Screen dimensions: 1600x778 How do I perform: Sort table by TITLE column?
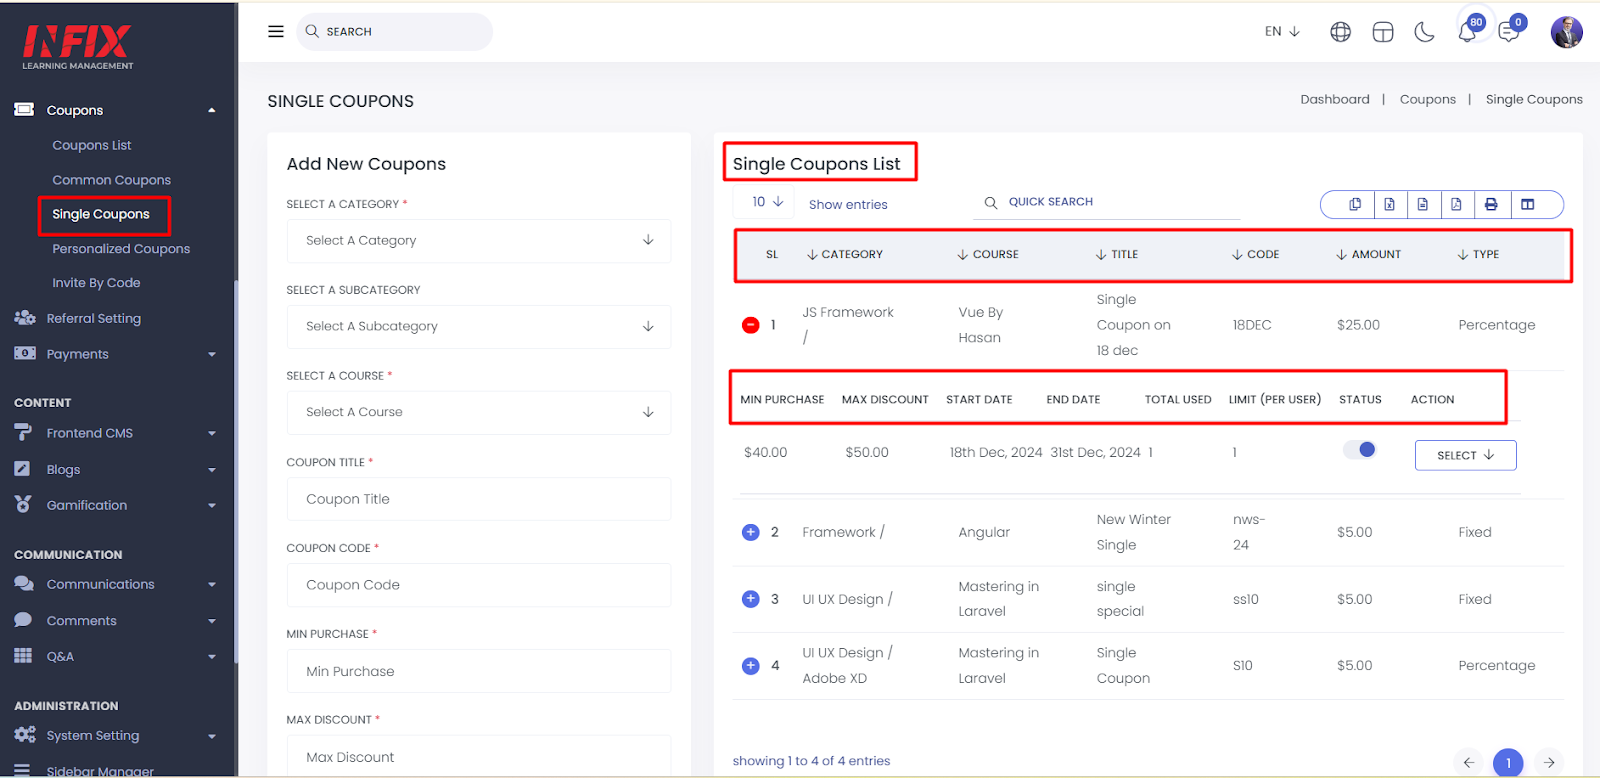tap(1117, 254)
